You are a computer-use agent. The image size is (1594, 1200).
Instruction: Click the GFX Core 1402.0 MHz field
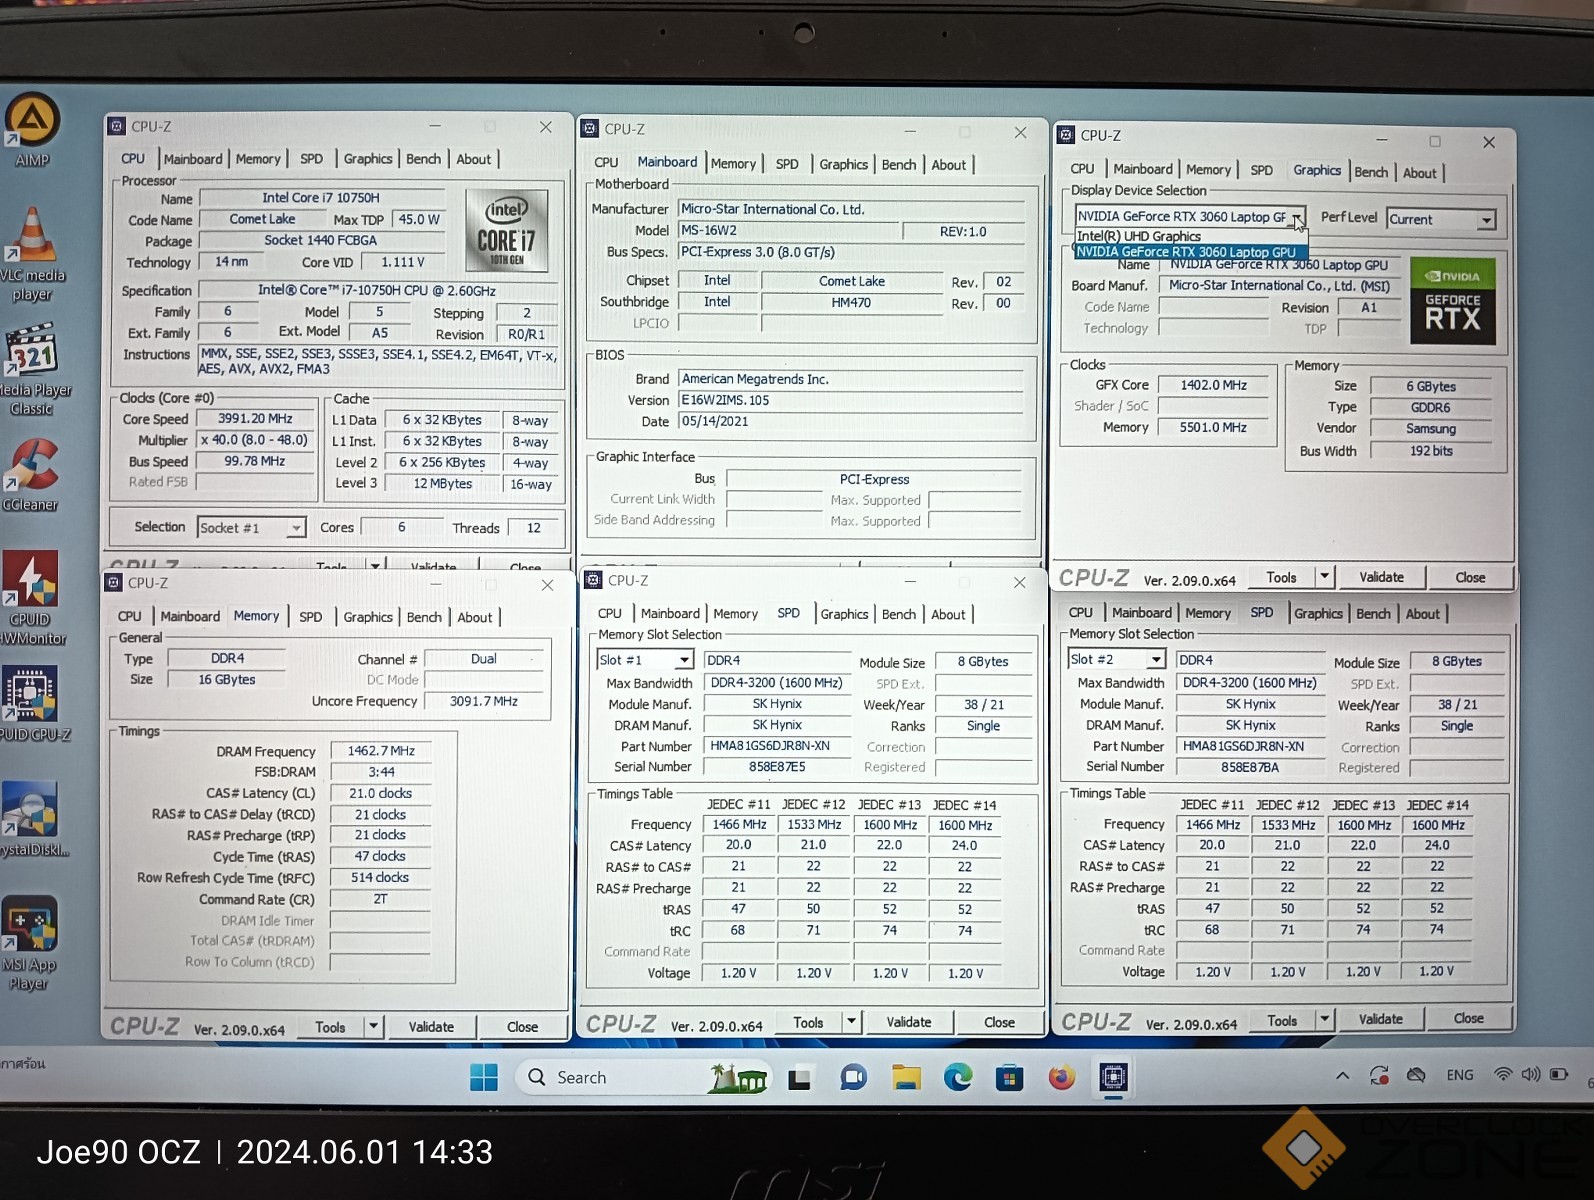click(x=1213, y=385)
